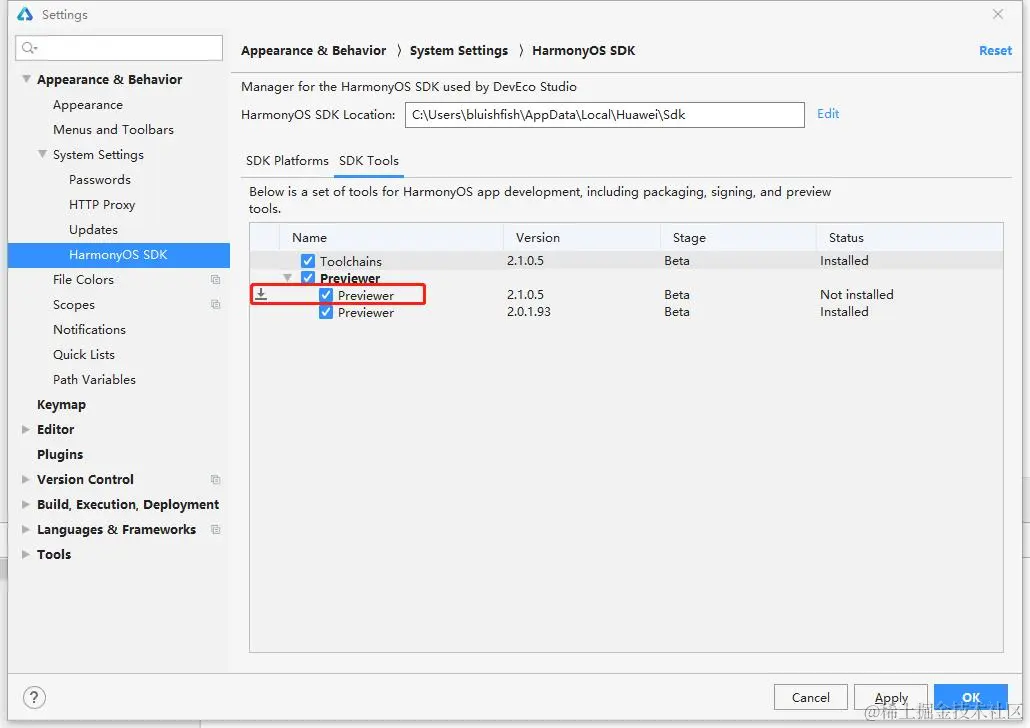This screenshot has width=1030, height=728.
Task: Expand Build, Execution, Deployment arrow
Action: 26,504
